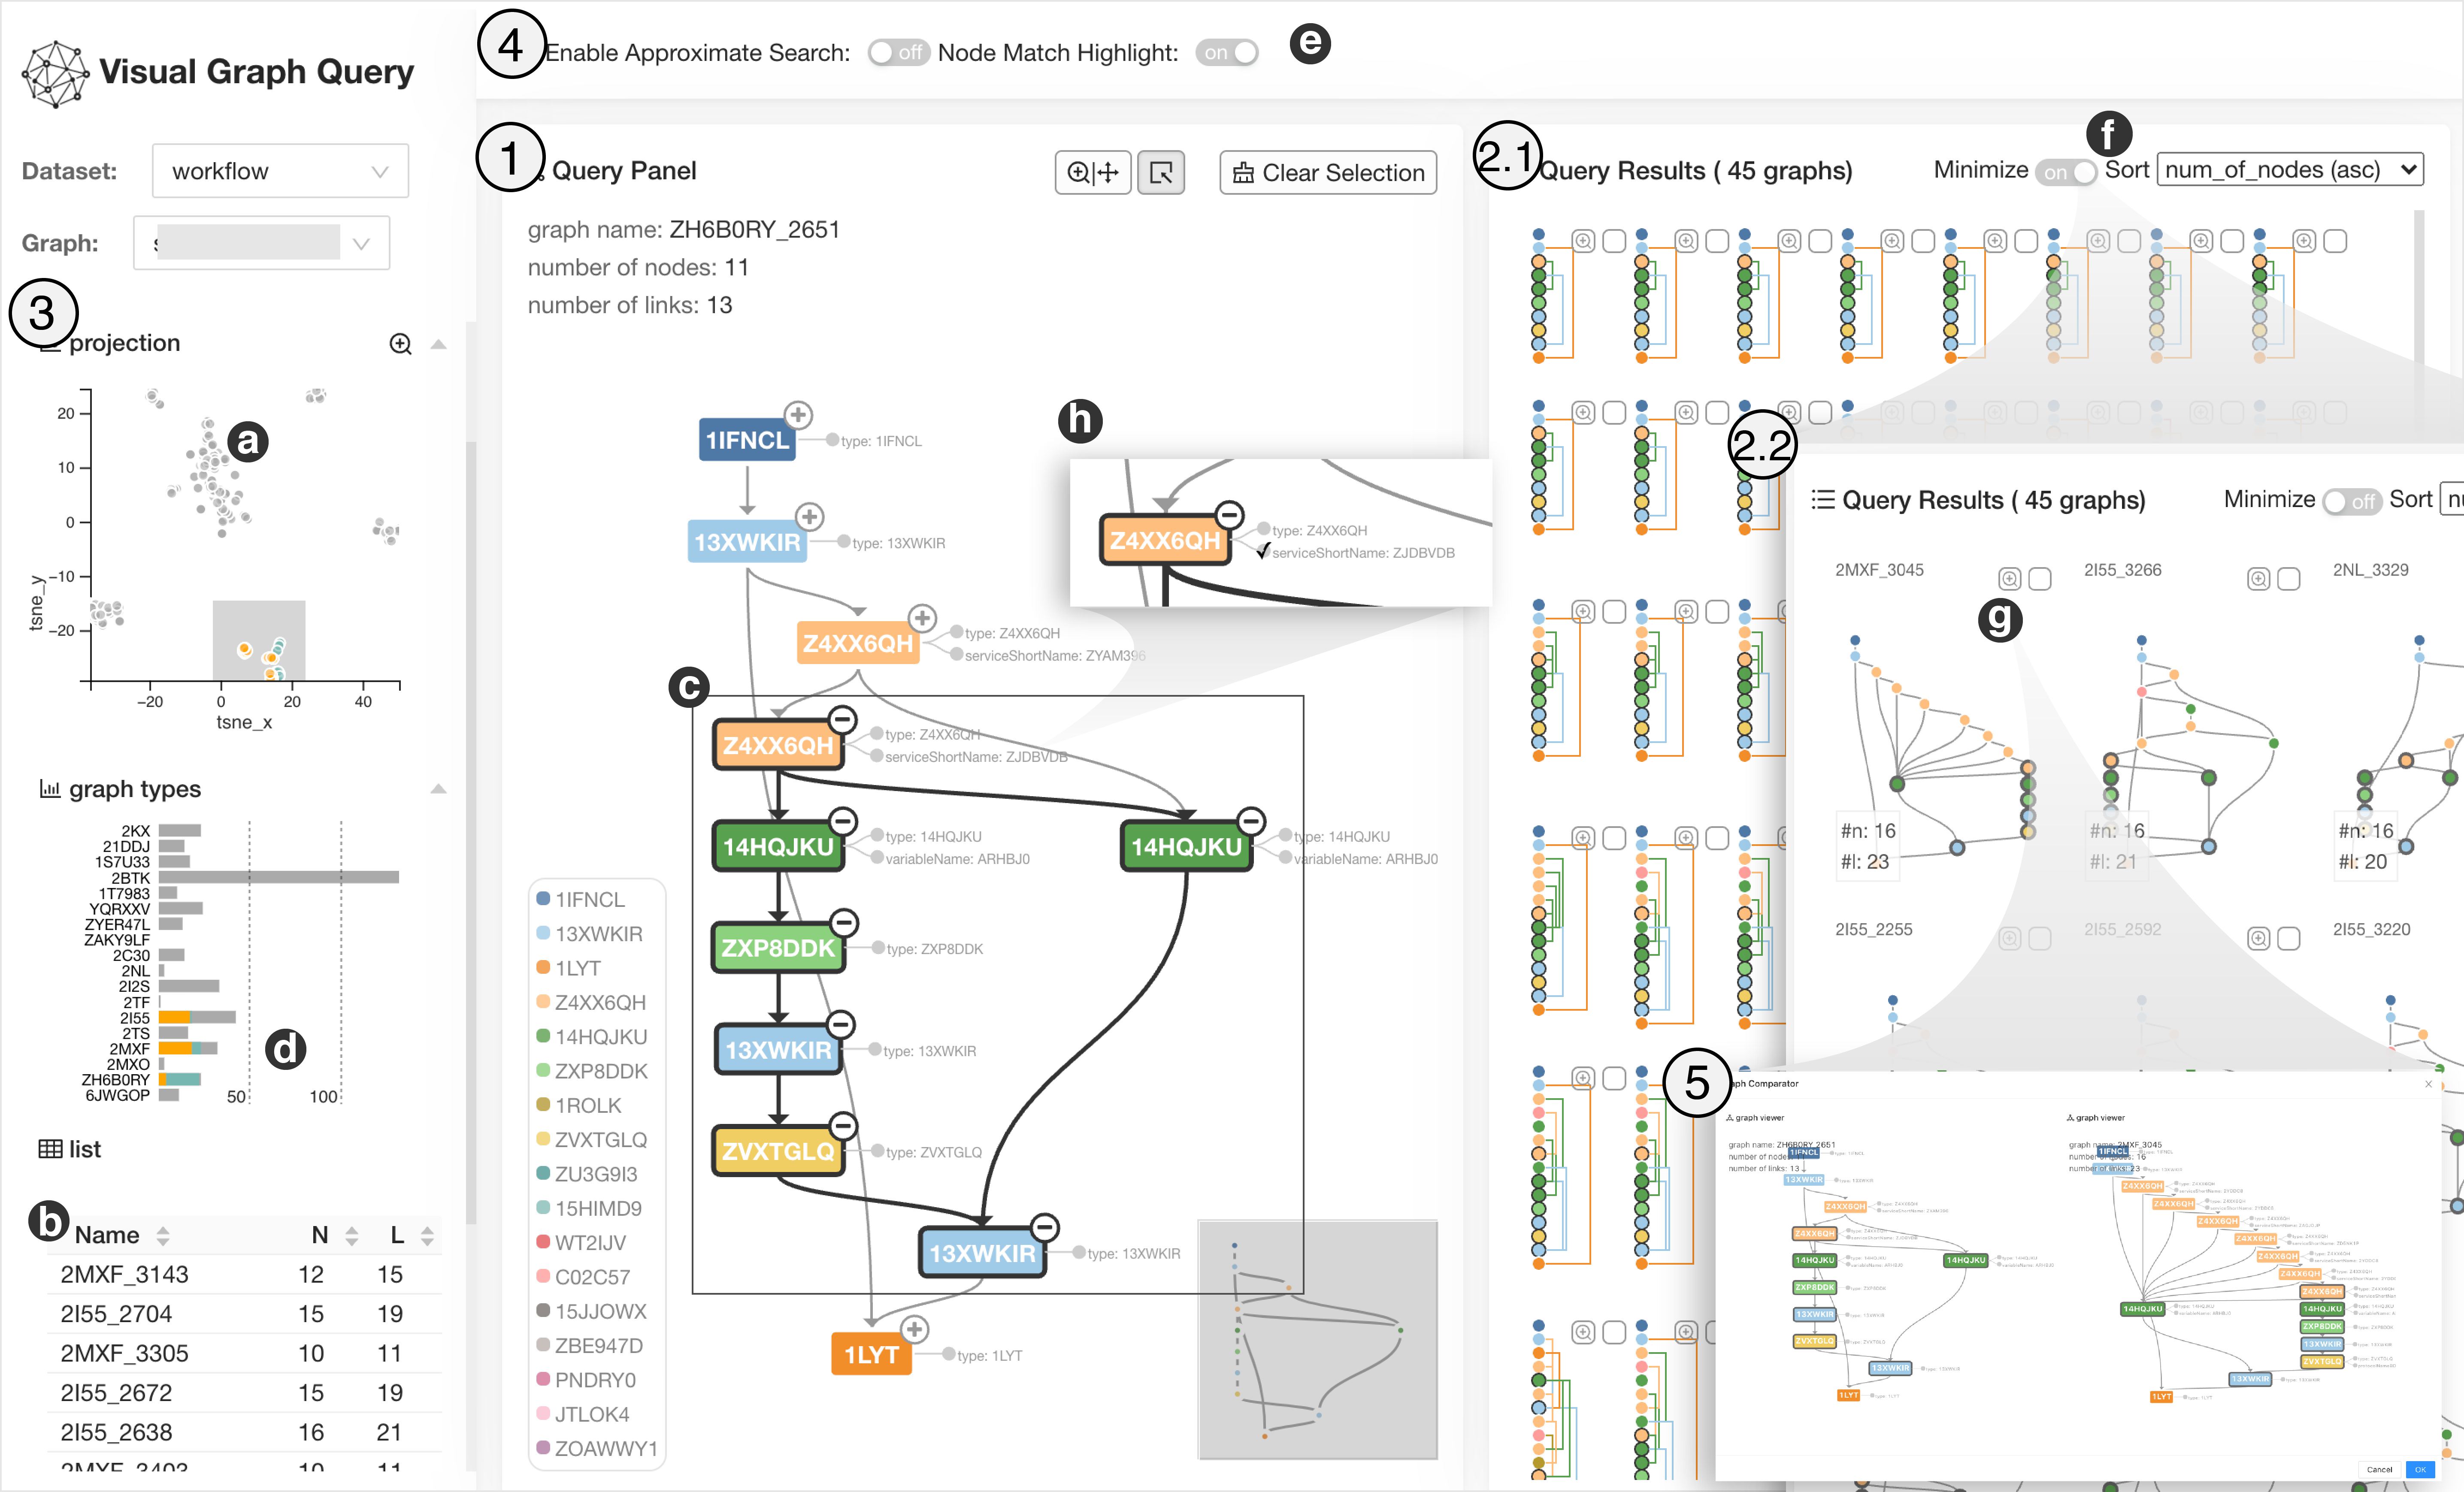Click the table icon beside list heading

50,1149
